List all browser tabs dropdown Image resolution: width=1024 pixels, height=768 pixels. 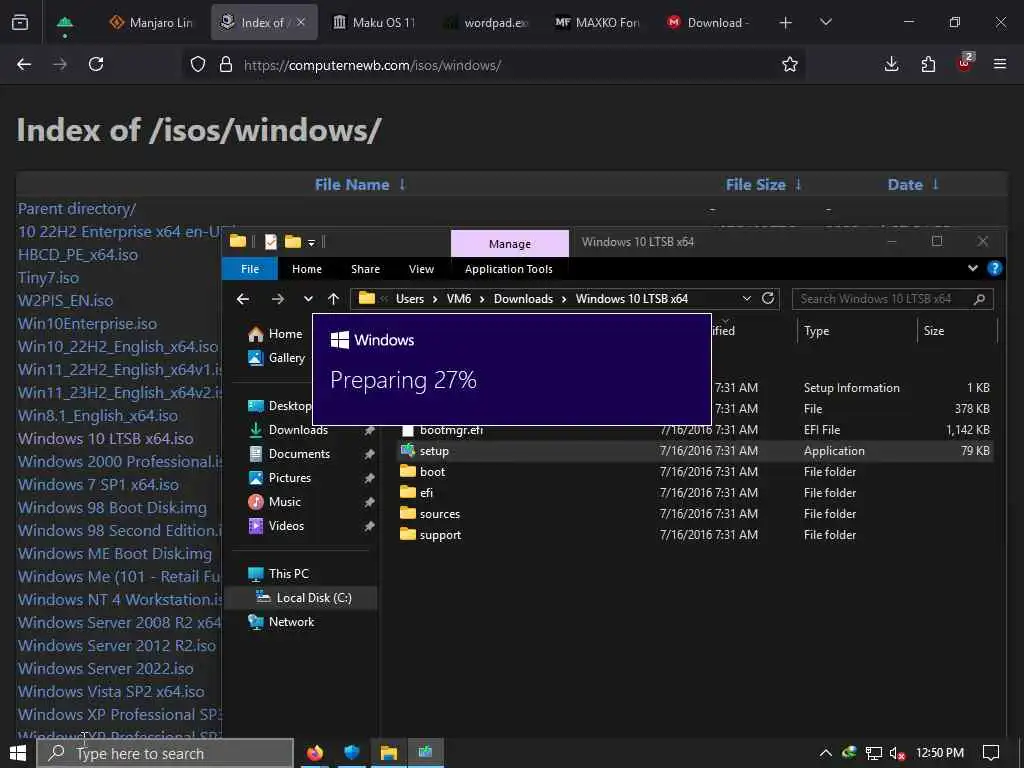pos(825,23)
